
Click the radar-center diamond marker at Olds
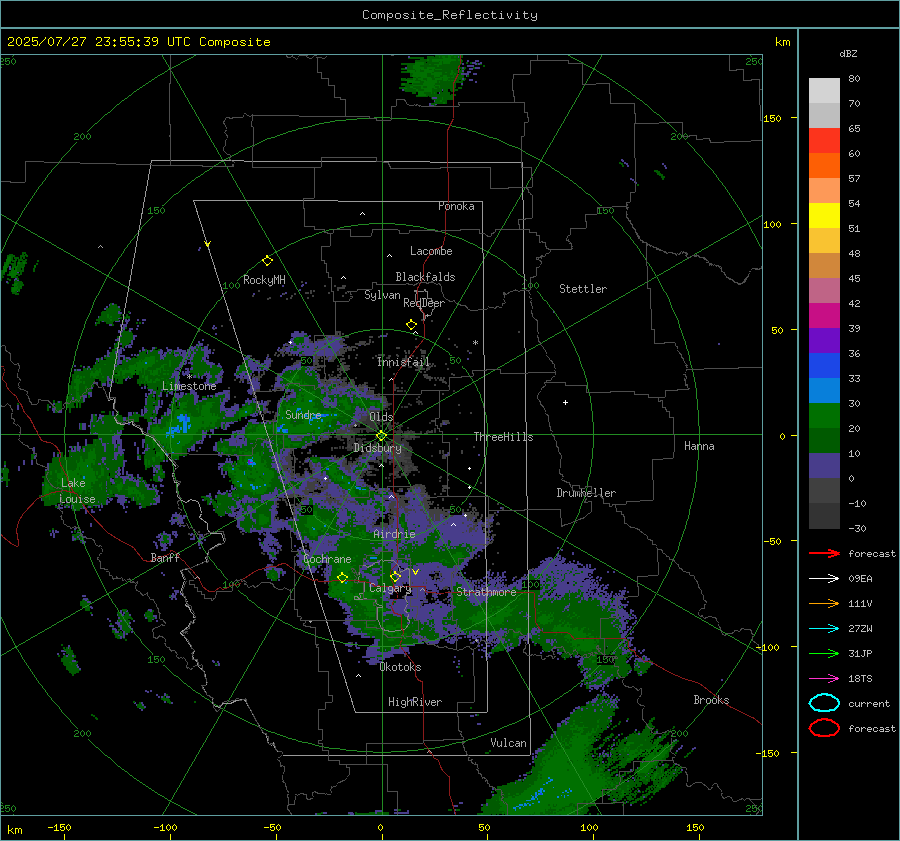pyautogui.click(x=381, y=436)
